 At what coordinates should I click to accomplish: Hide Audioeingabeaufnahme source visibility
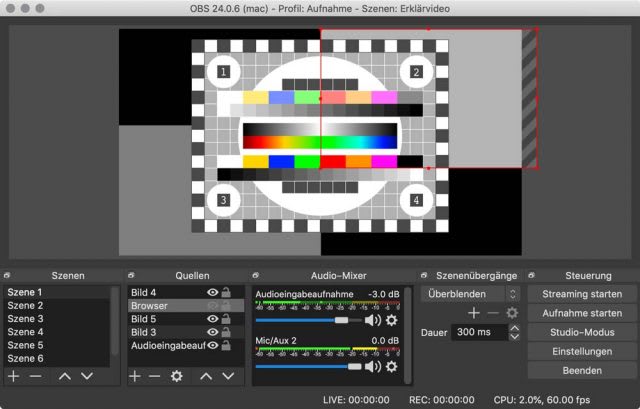pos(213,345)
